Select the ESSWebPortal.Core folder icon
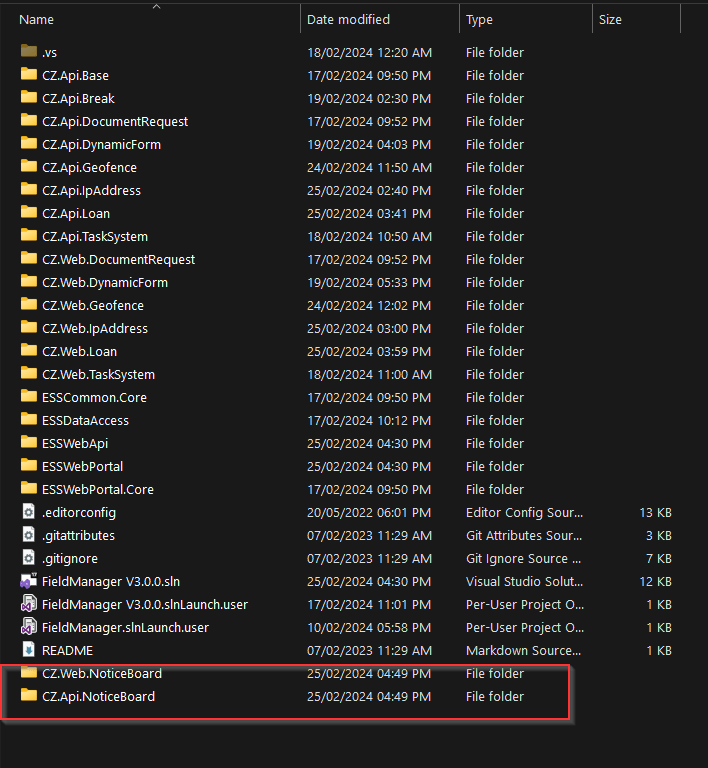Screen dimensions: 708x768 (29, 488)
